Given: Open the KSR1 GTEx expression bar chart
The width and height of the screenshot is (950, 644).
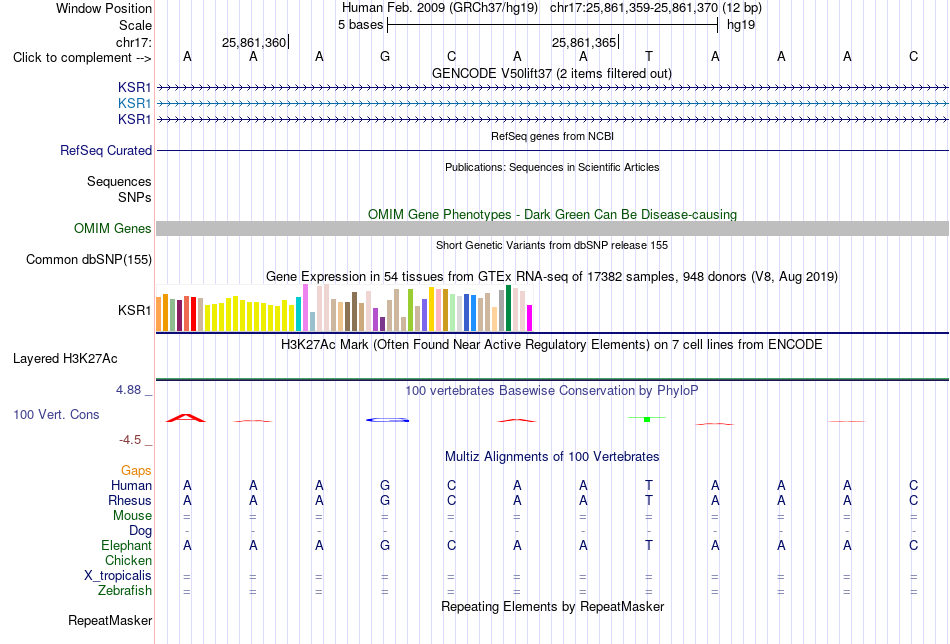Looking at the screenshot, I should [x=344, y=308].
